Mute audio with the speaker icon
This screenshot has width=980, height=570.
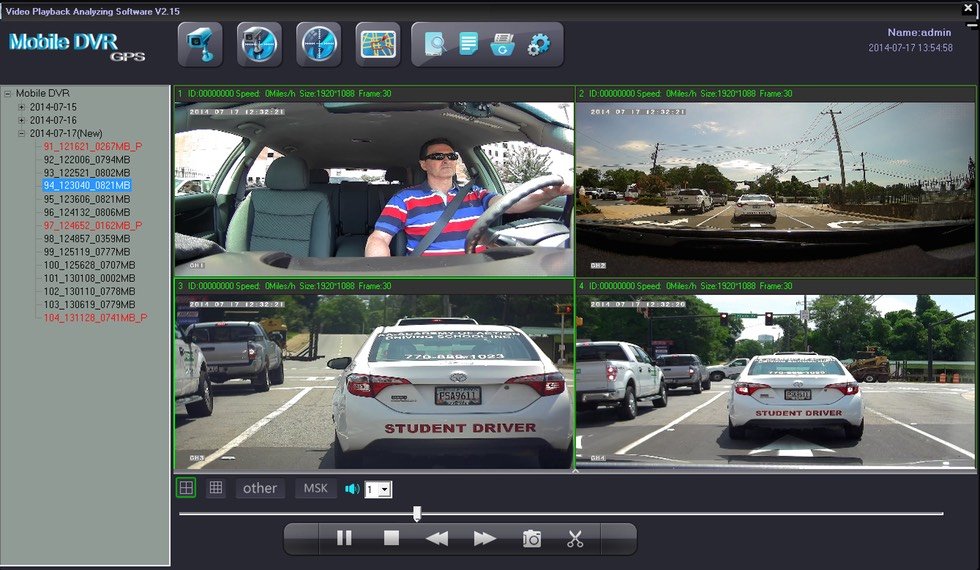point(352,489)
